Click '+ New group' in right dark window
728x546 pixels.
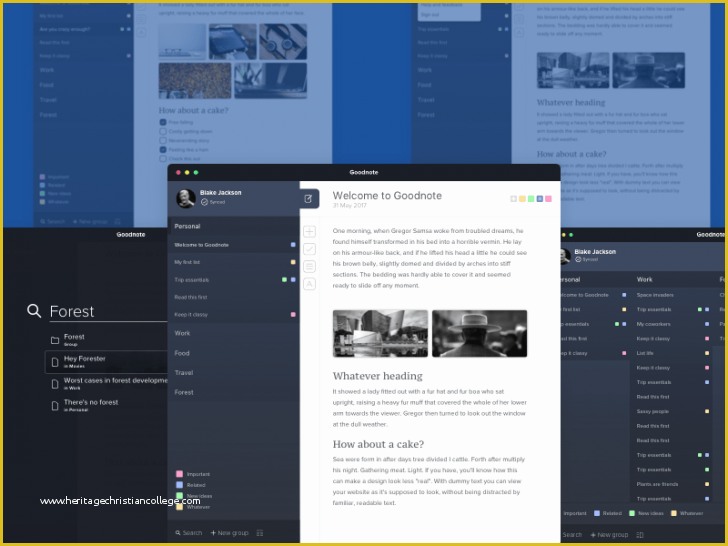click(x=609, y=535)
